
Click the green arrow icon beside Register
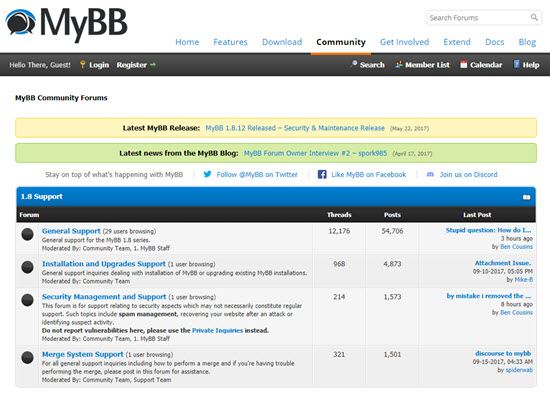tap(153, 65)
